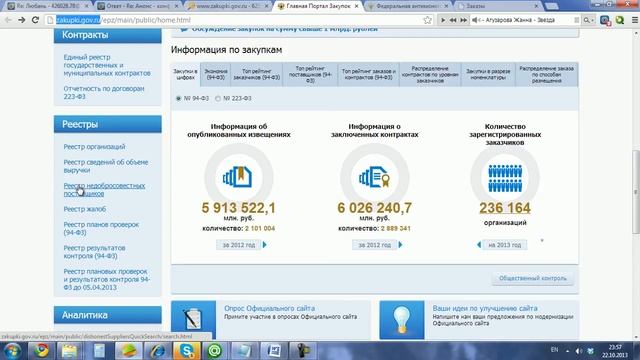Open the 'Распределение заказа по способам размещения' tab
The width and height of the screenshot is (640, 360).
(x=547, y=74)
